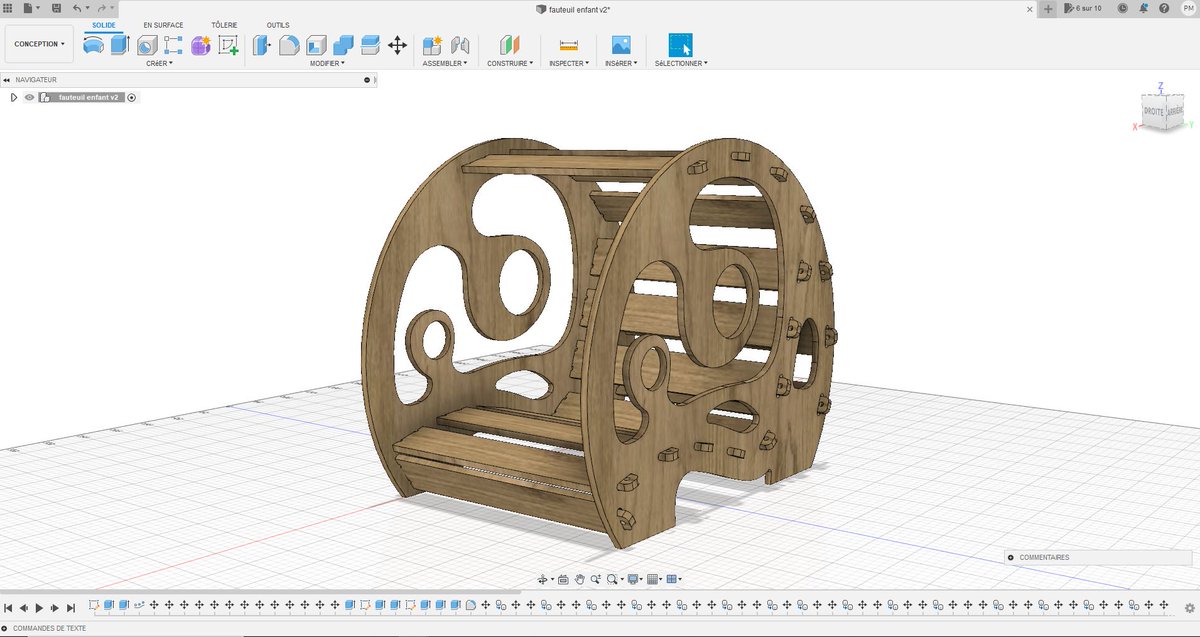Undo the last action
Screen dimensions: 1200x637
78,8
